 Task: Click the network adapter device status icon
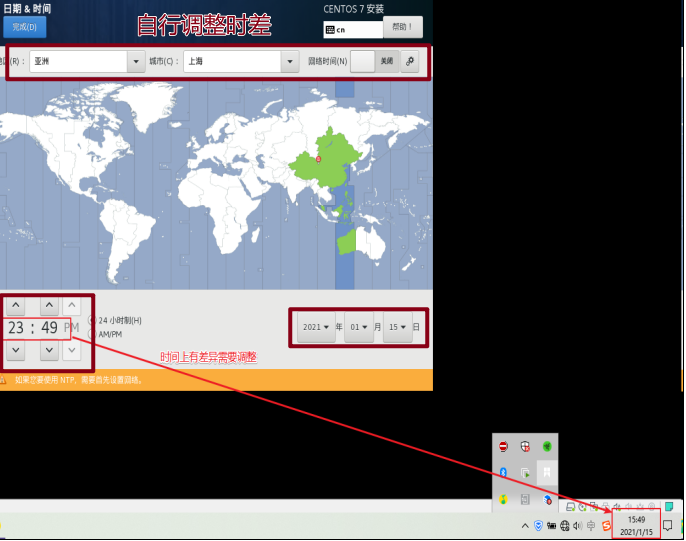pyautogui.click(x=594, y=506)
